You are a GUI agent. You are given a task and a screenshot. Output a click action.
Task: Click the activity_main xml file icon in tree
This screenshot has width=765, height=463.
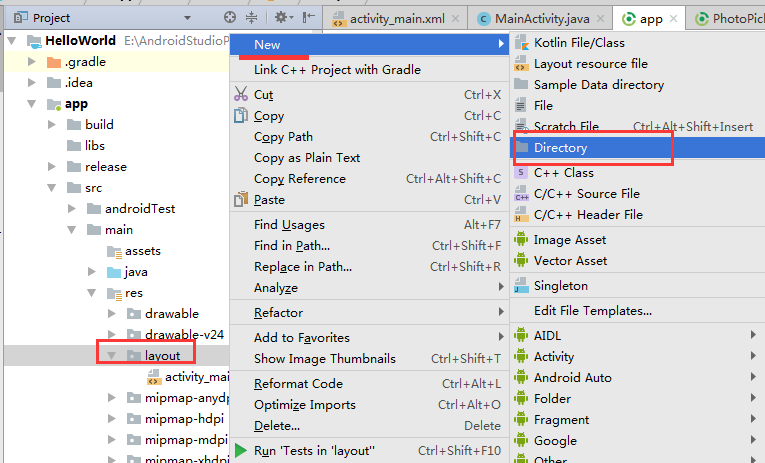(154, 377)
